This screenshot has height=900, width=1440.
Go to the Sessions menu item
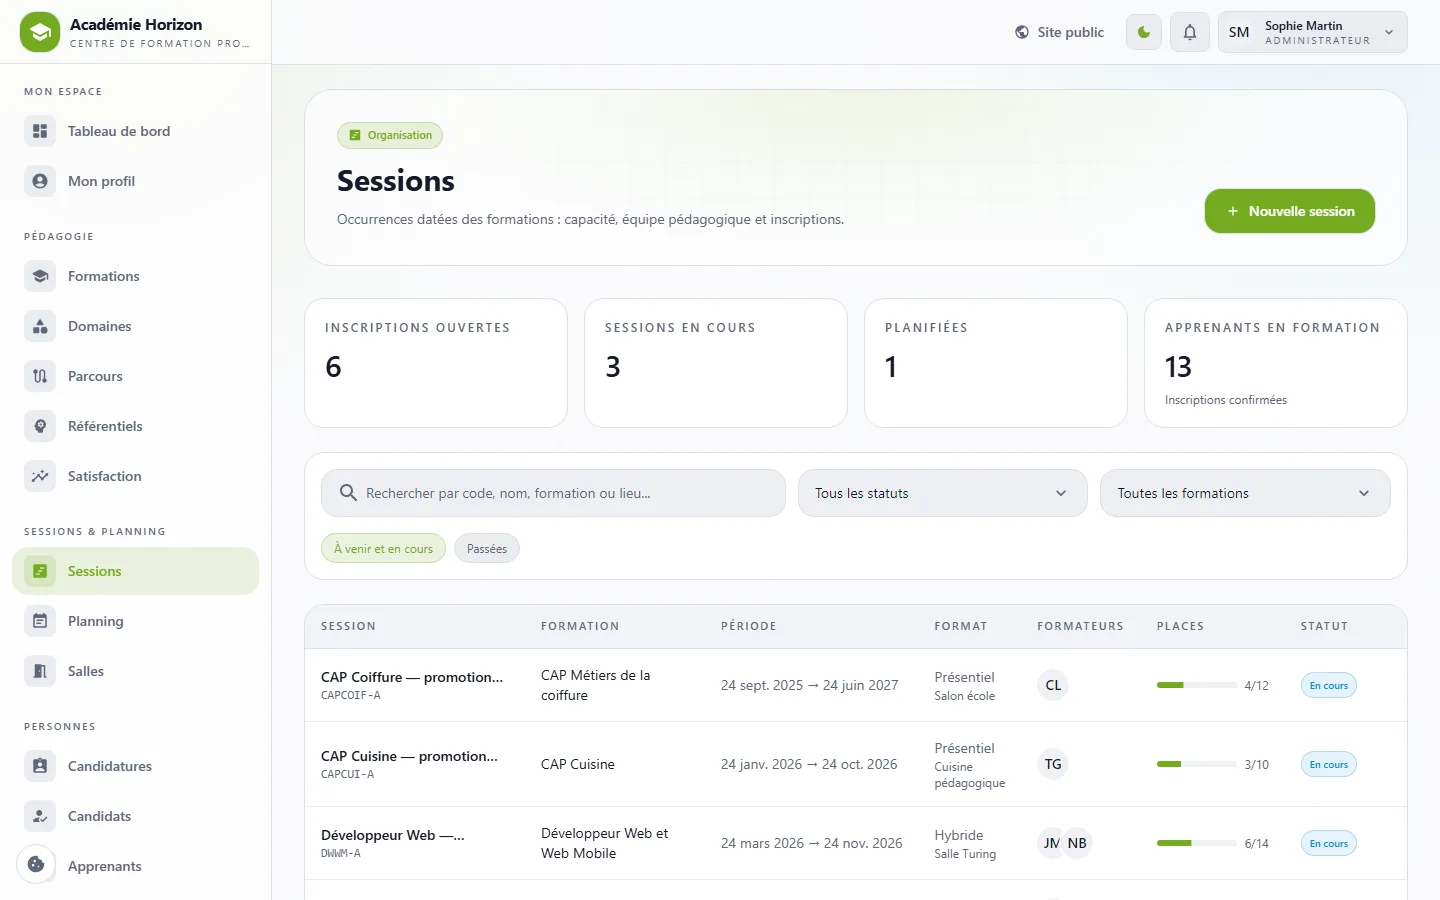click(x=136, y=571)
